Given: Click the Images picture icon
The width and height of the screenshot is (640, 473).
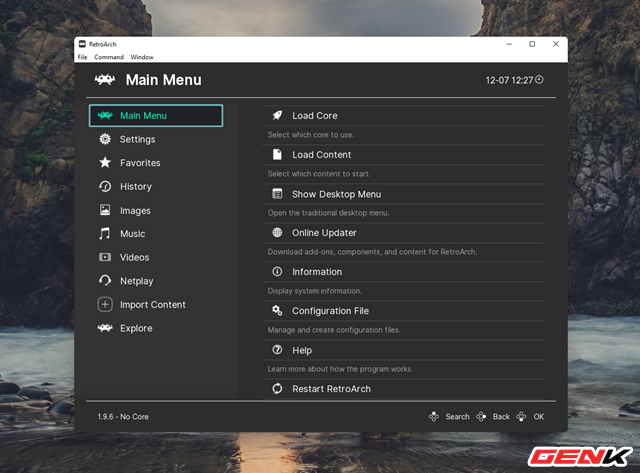Looking at the screenshot, I should (105, 210).
